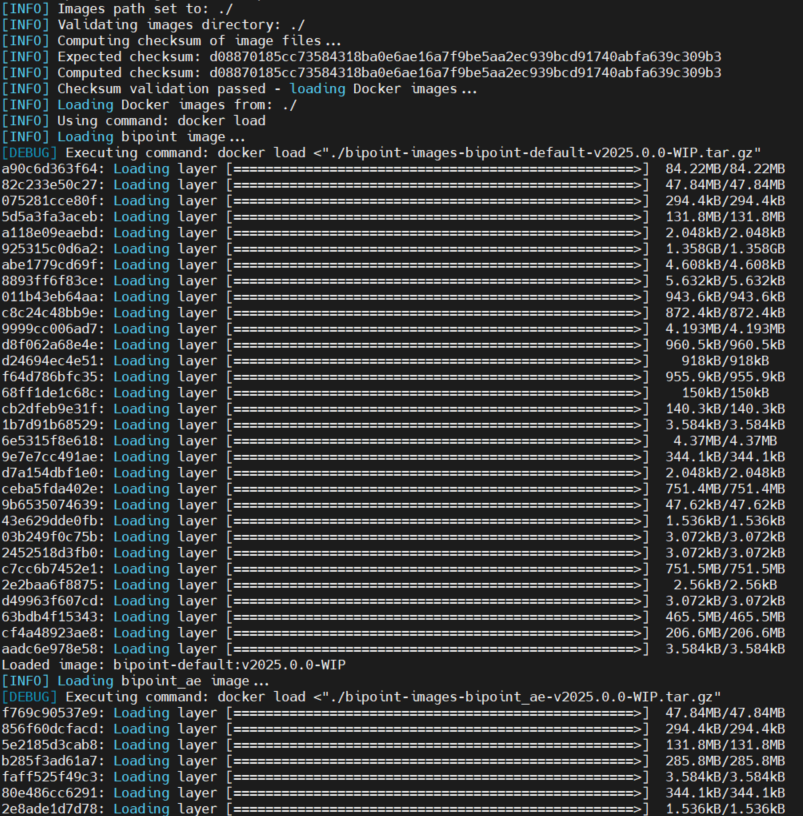803x816 pixels.
Task: Click the 'Computing checksum of image files' line
Action: tap(171, 41)
